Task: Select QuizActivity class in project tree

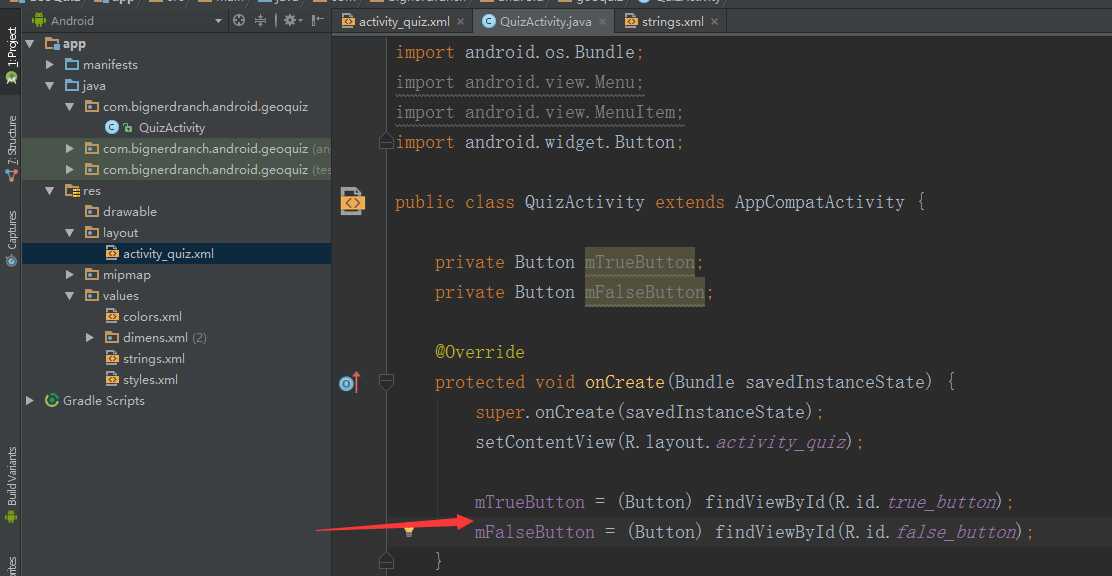Action: (x=177, y=128)
